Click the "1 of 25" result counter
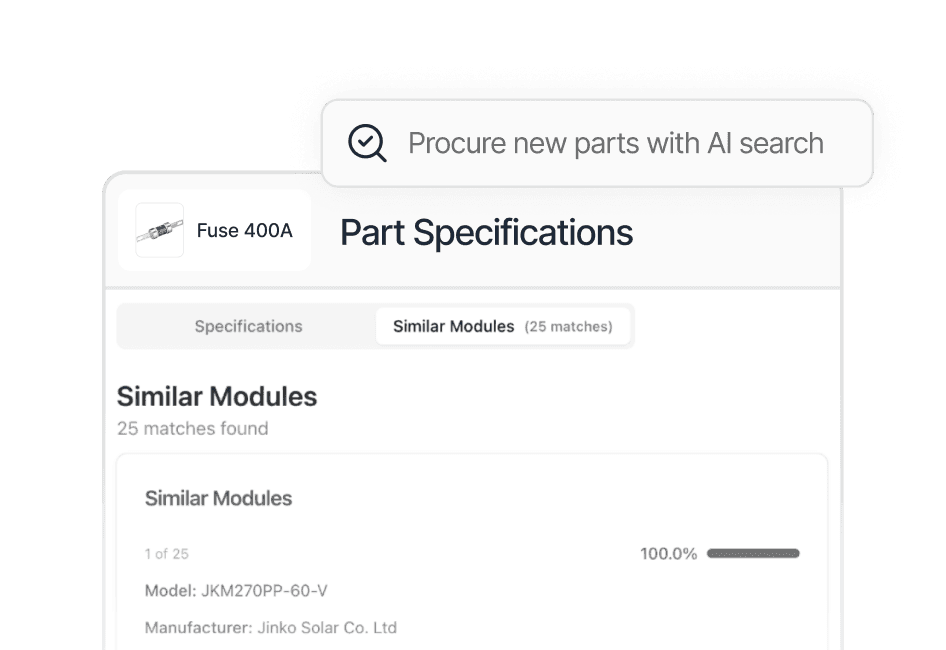Screen dimensions: 946x650 point(167,553)
